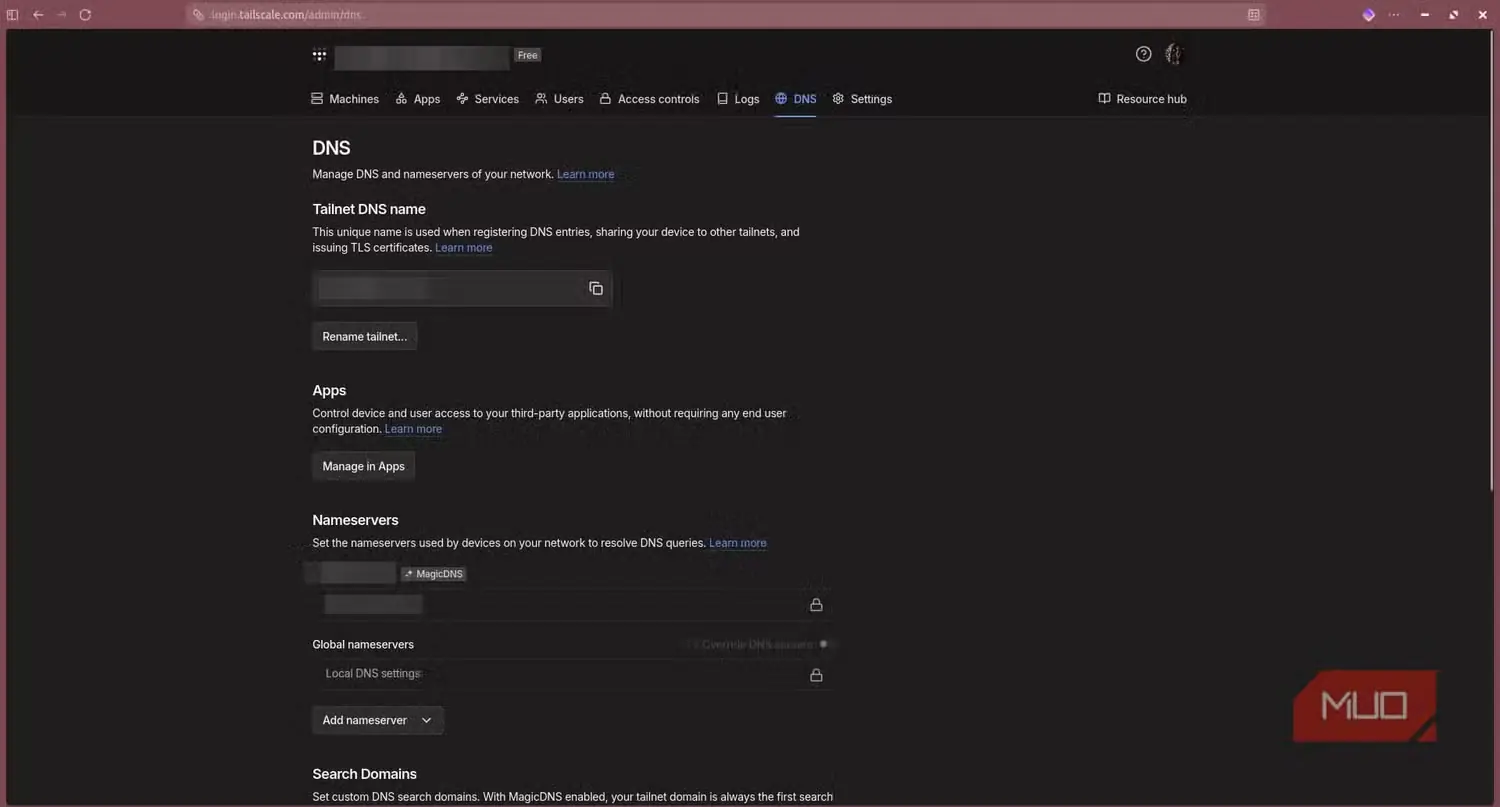Click the Tailscale dots logo
The image size is (1500, 807).
[x=319, y=56]
